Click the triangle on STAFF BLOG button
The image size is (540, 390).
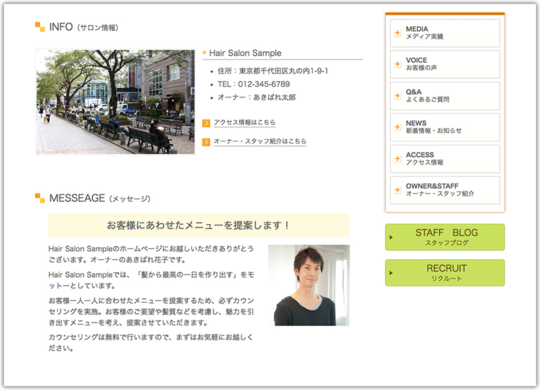point(391,237)
